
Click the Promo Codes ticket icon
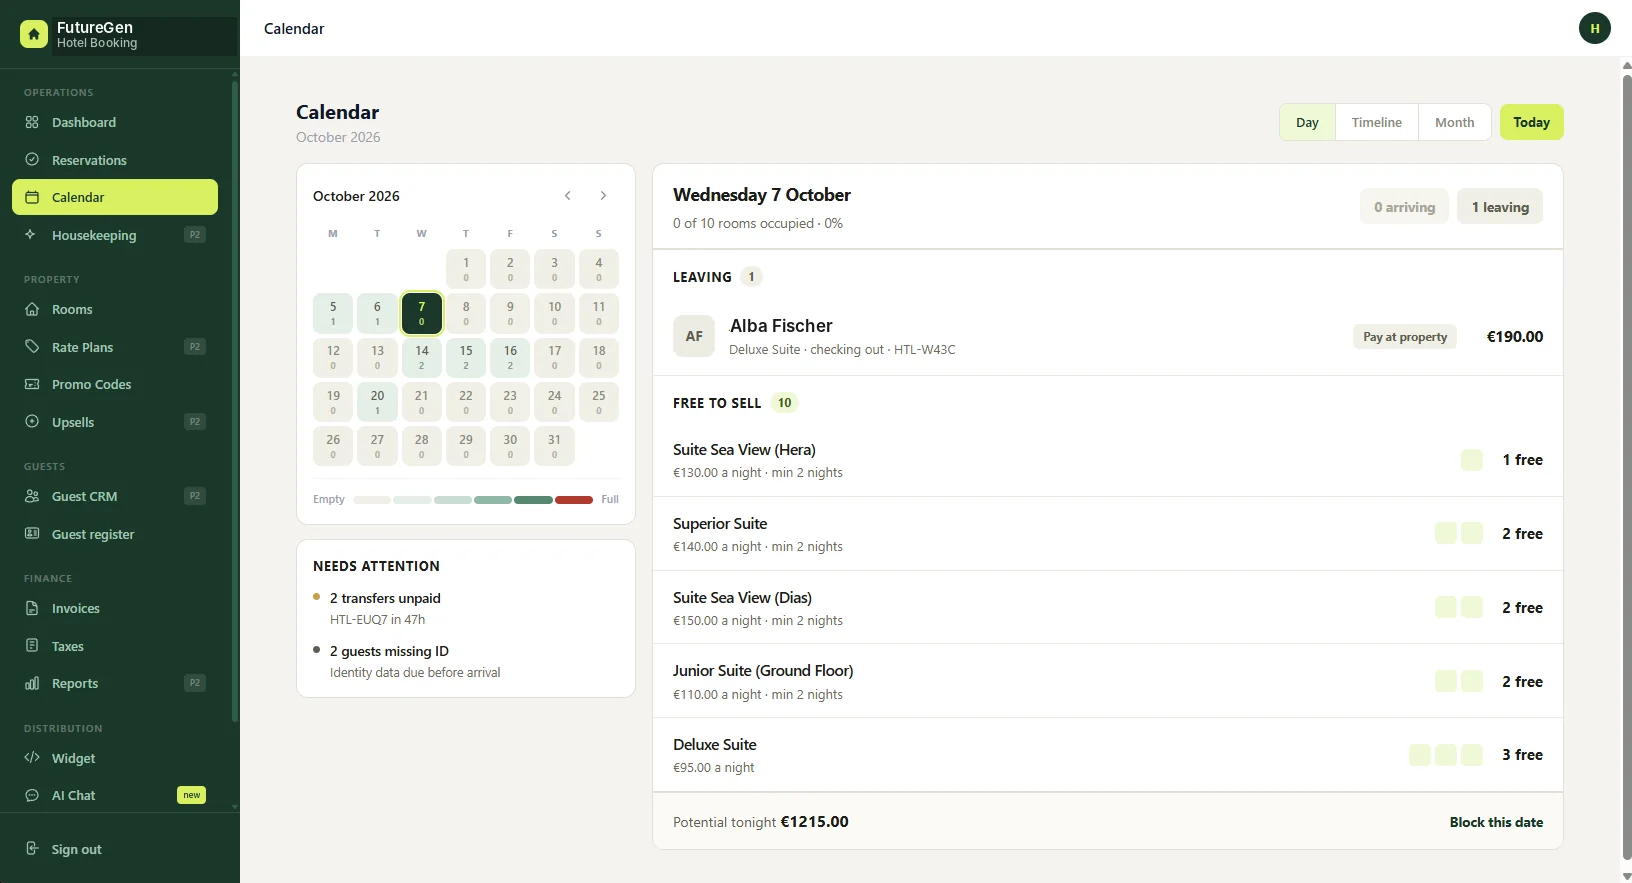coord(32,384)
